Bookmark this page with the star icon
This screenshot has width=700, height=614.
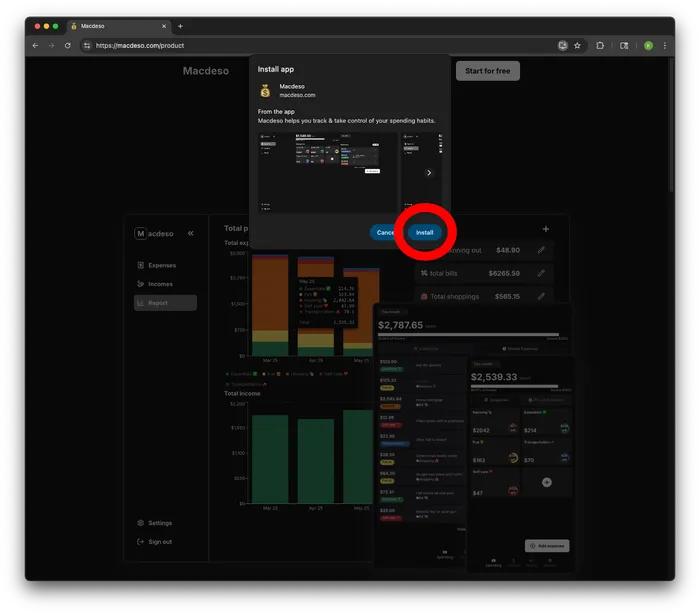(x=577, y=46)
